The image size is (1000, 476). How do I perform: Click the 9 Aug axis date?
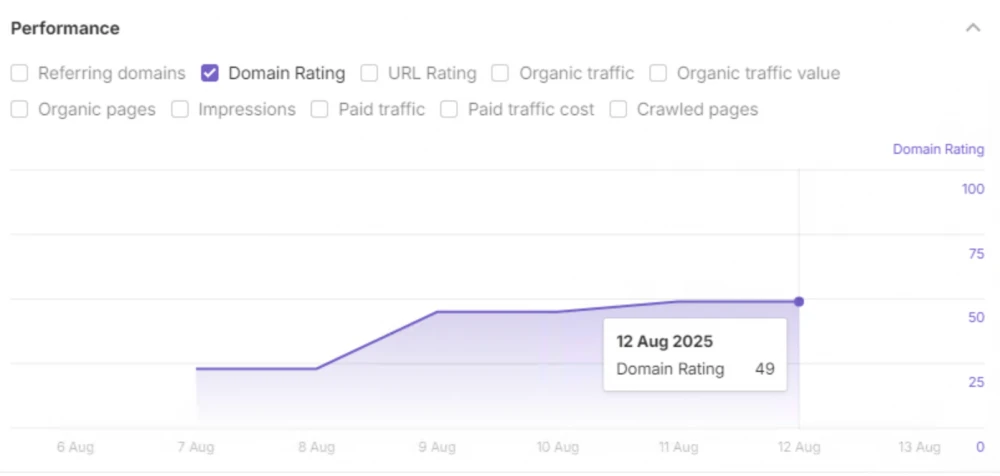pos(437,447)
